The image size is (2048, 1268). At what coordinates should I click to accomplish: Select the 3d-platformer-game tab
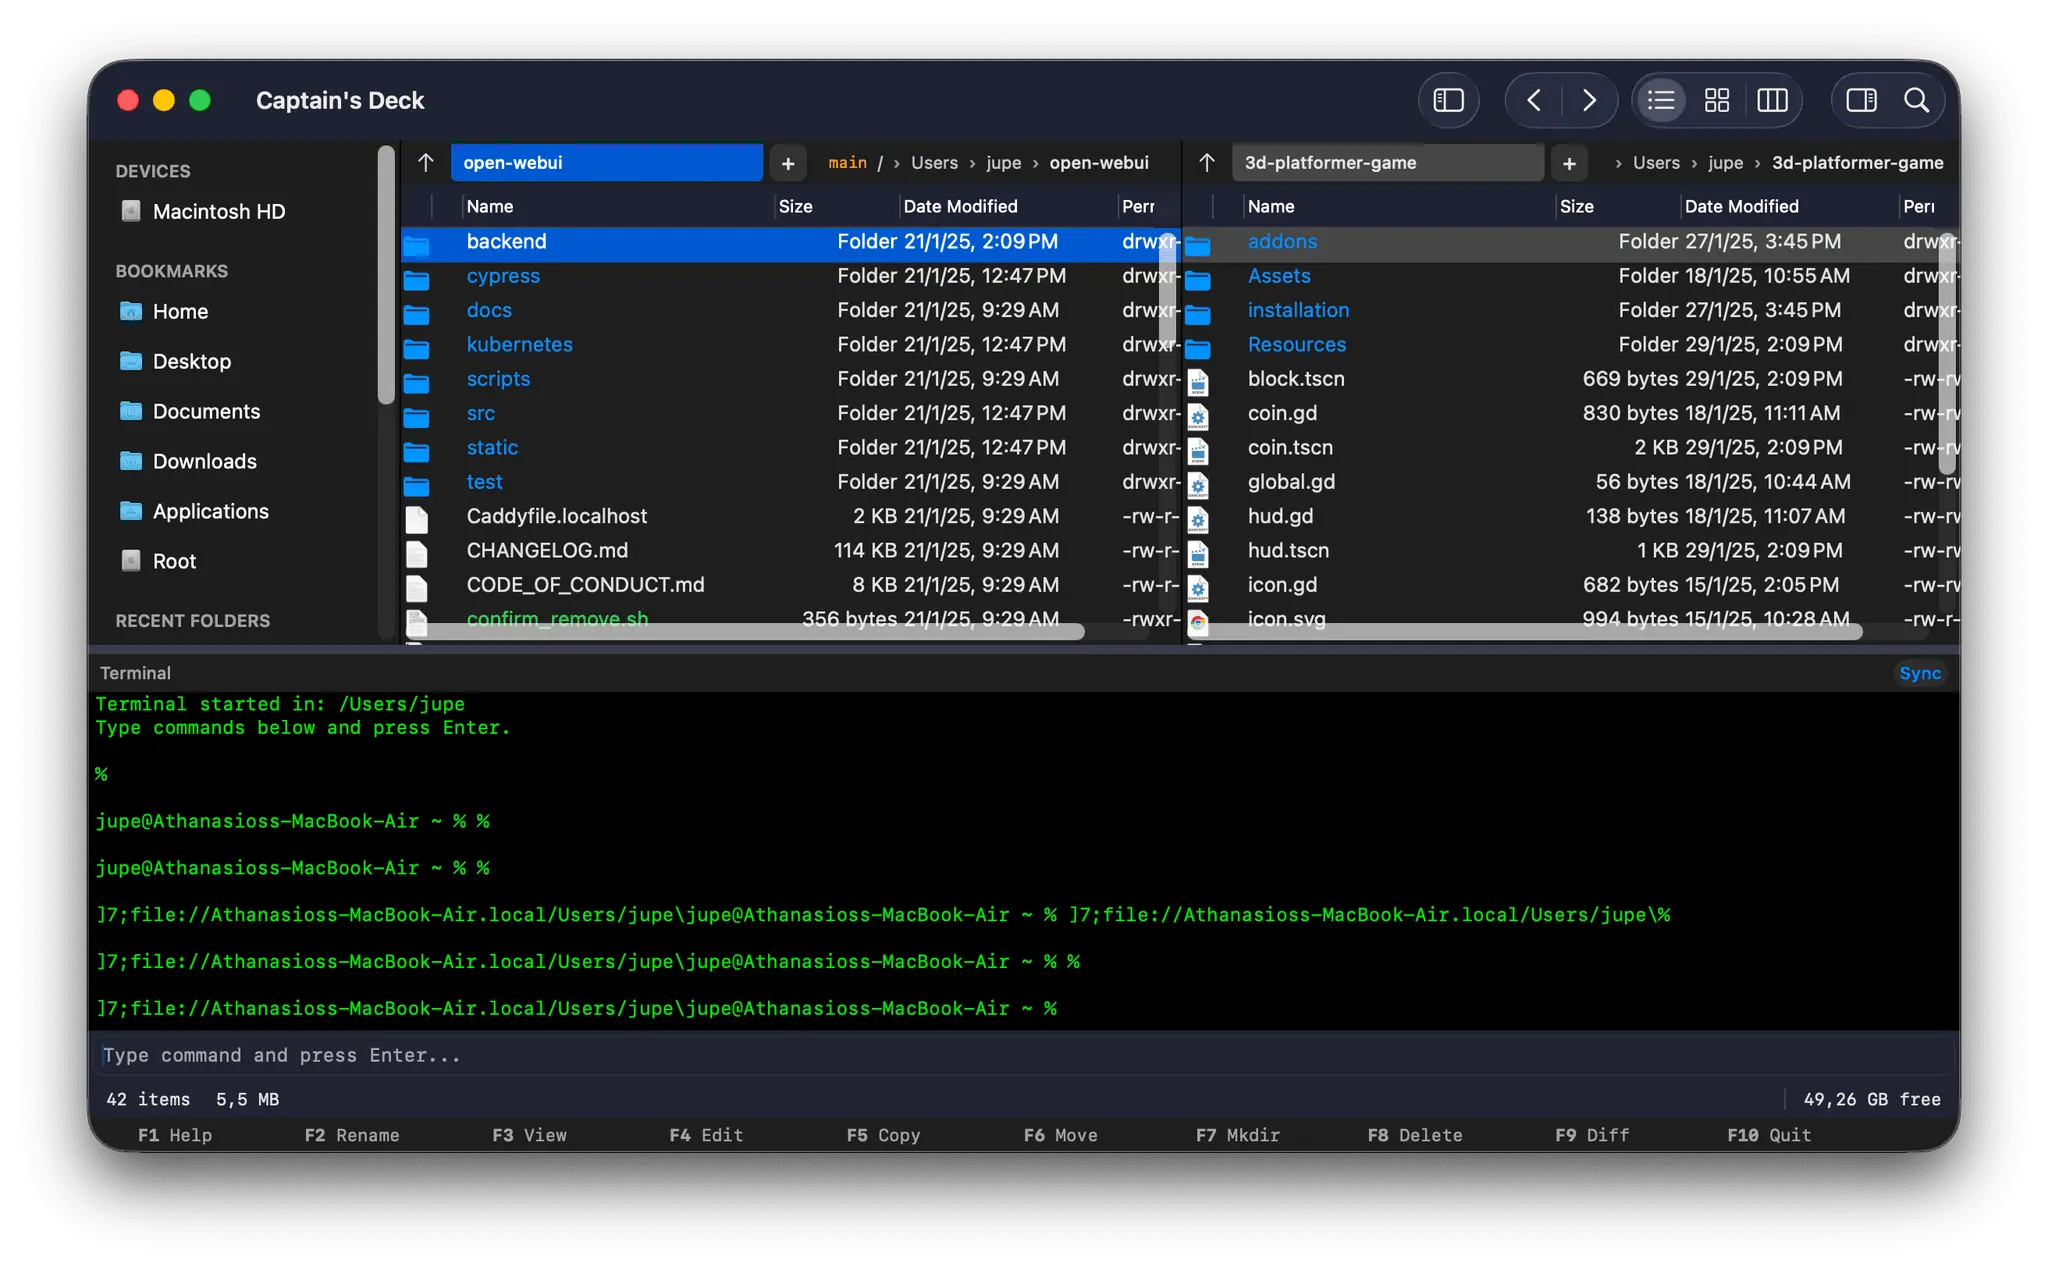point(1387,163)
